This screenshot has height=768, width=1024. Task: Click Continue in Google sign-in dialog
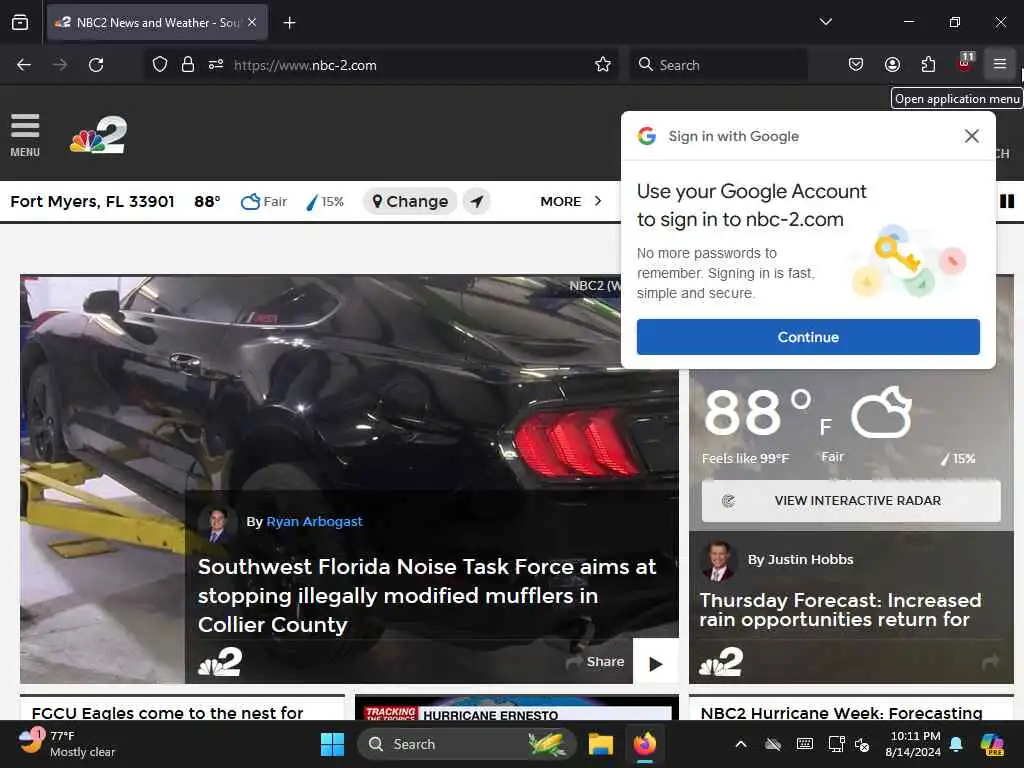[808, 337]
